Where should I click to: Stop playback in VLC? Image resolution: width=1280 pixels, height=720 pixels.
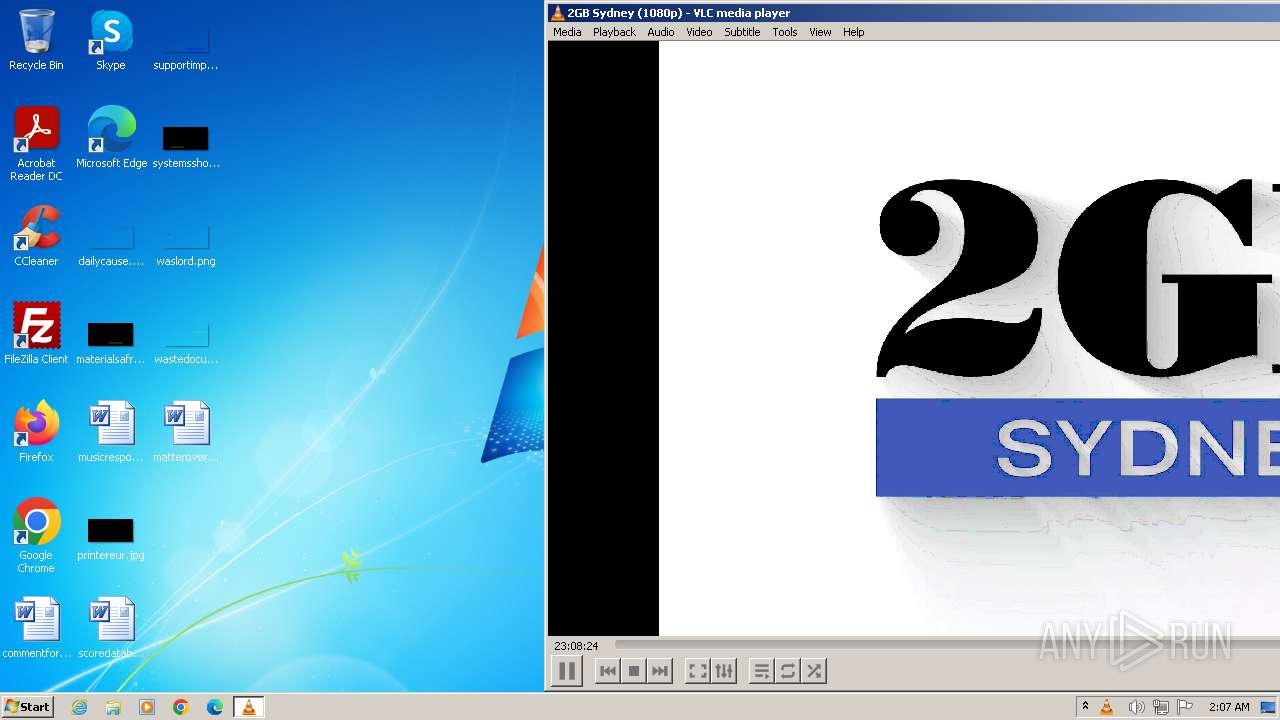coord(633,671)
